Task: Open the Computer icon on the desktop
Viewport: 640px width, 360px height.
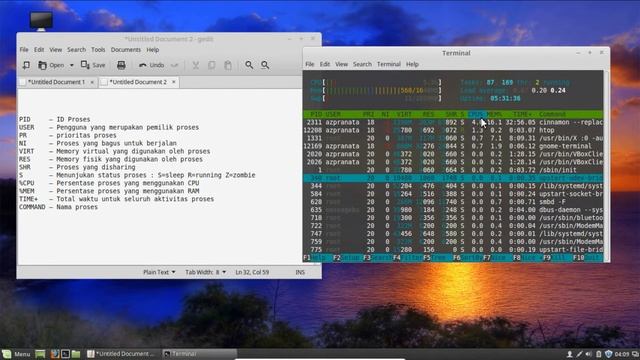Action: click(x=41, y=20)
